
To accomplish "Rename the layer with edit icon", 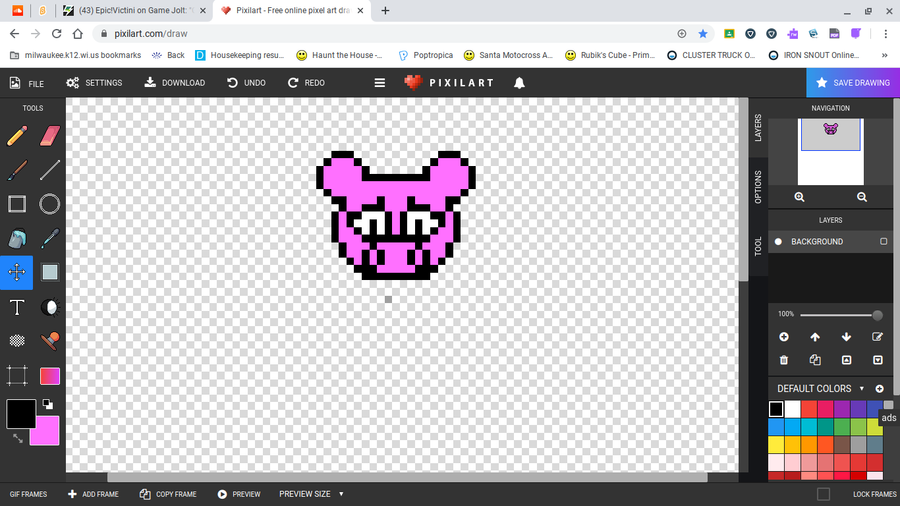I will tap(878, 337).
